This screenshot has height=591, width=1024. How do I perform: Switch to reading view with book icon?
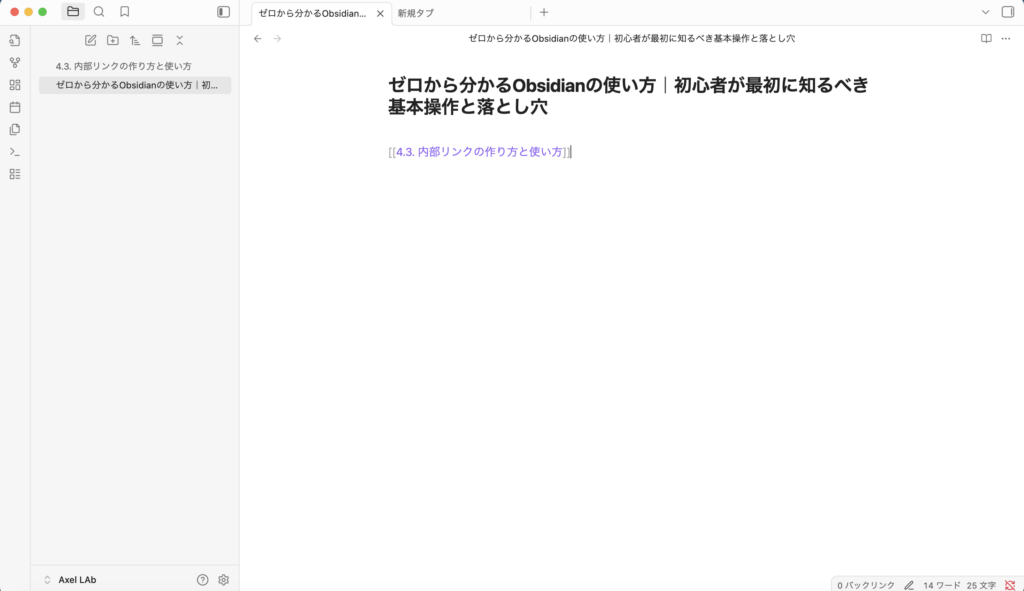pos(986,38)
